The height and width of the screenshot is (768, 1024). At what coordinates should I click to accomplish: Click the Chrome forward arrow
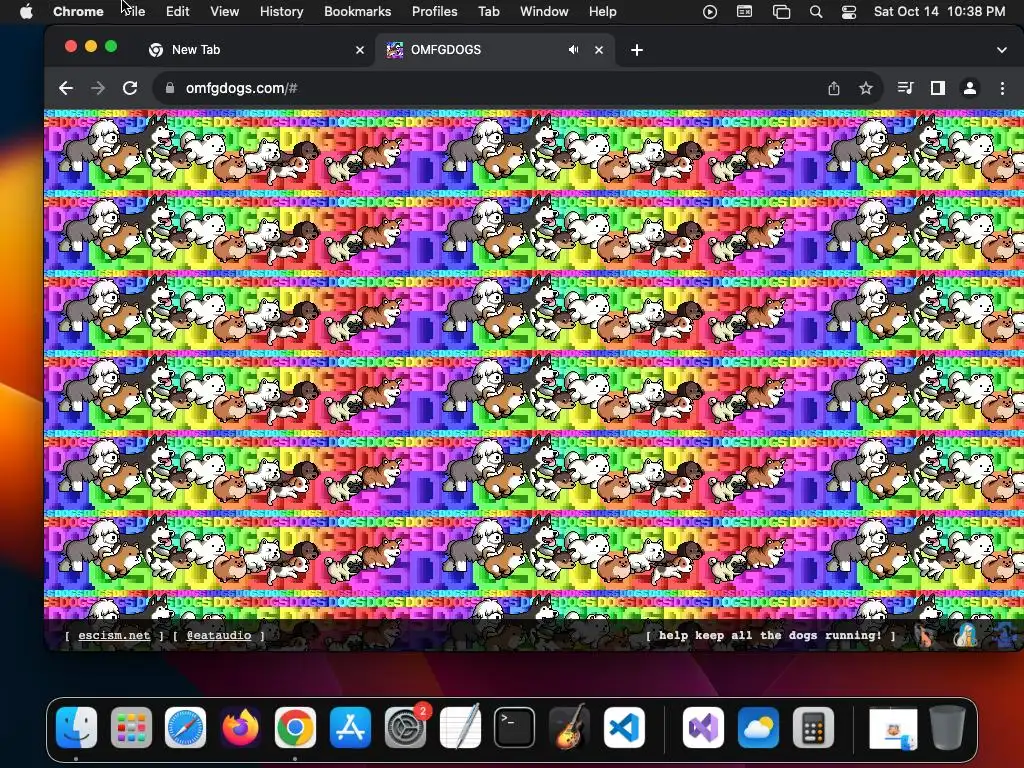coord(98,88)
